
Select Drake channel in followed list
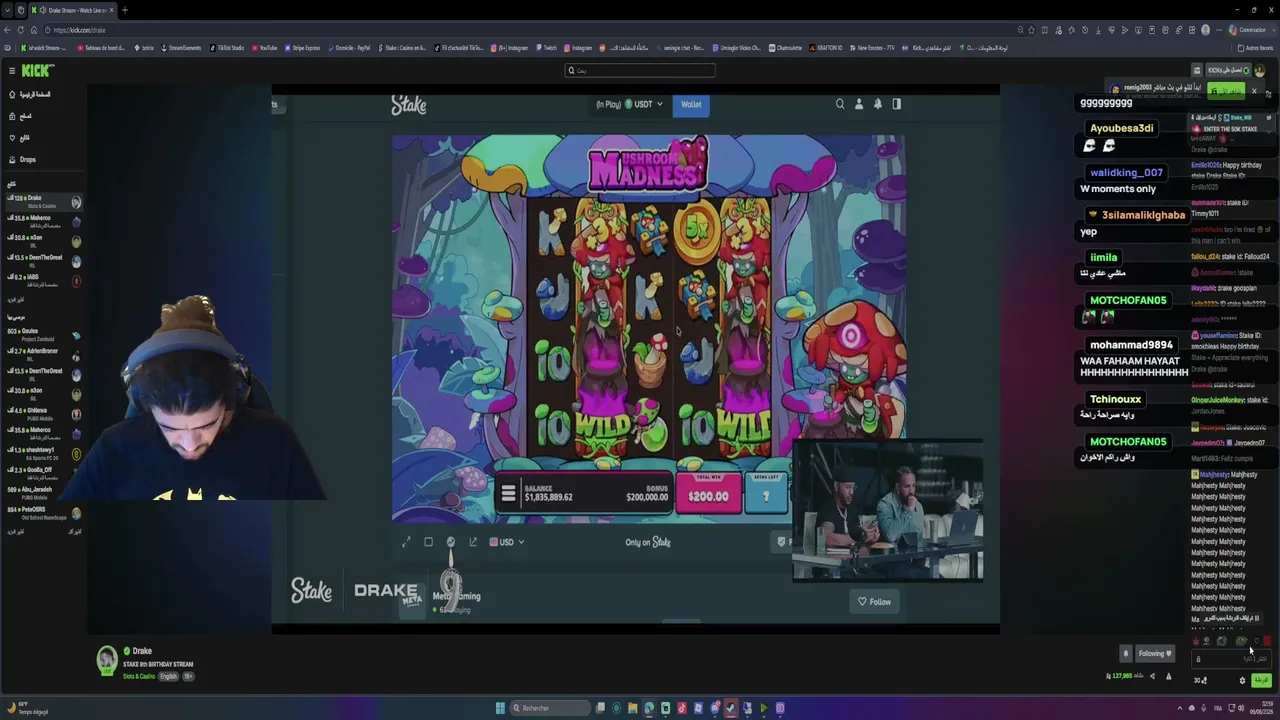click(x=44, y=202)
